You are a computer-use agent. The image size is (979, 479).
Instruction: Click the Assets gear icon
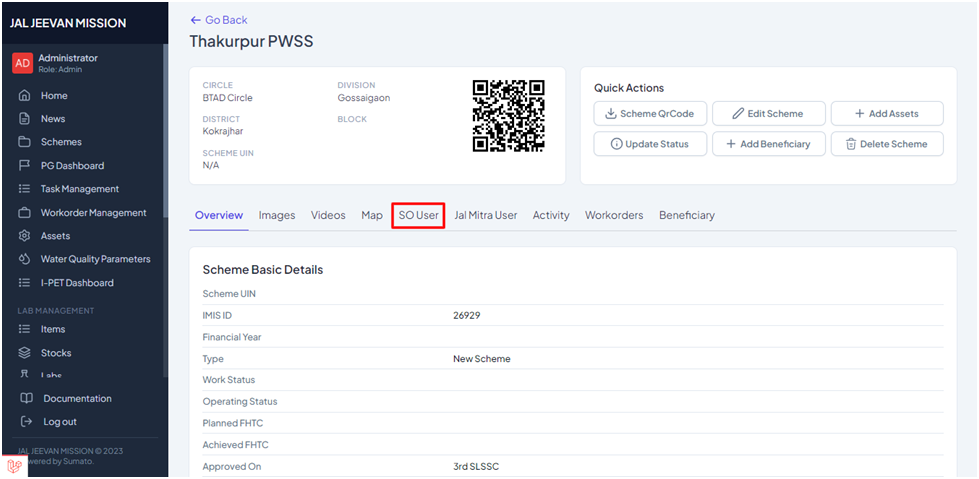click(26, 236)
